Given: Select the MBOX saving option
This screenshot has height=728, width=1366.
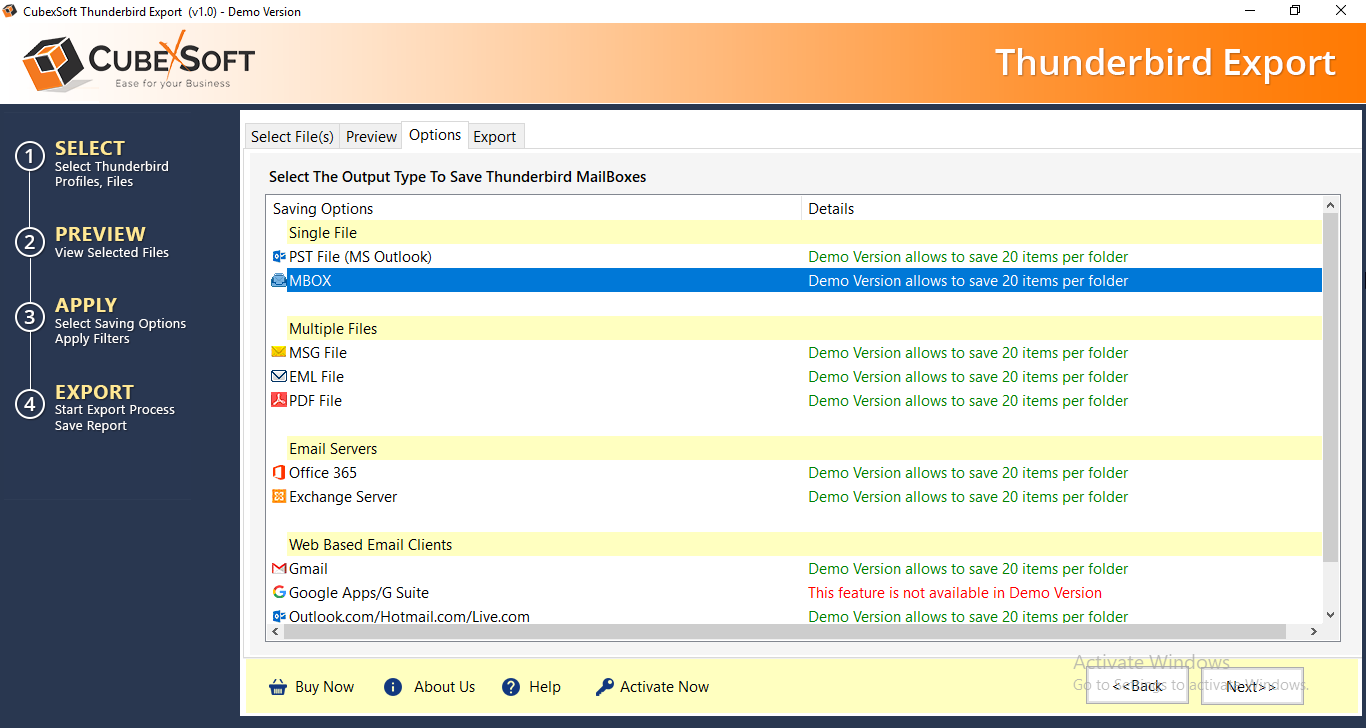Looking at the screenshot, I should click(310, 281).
